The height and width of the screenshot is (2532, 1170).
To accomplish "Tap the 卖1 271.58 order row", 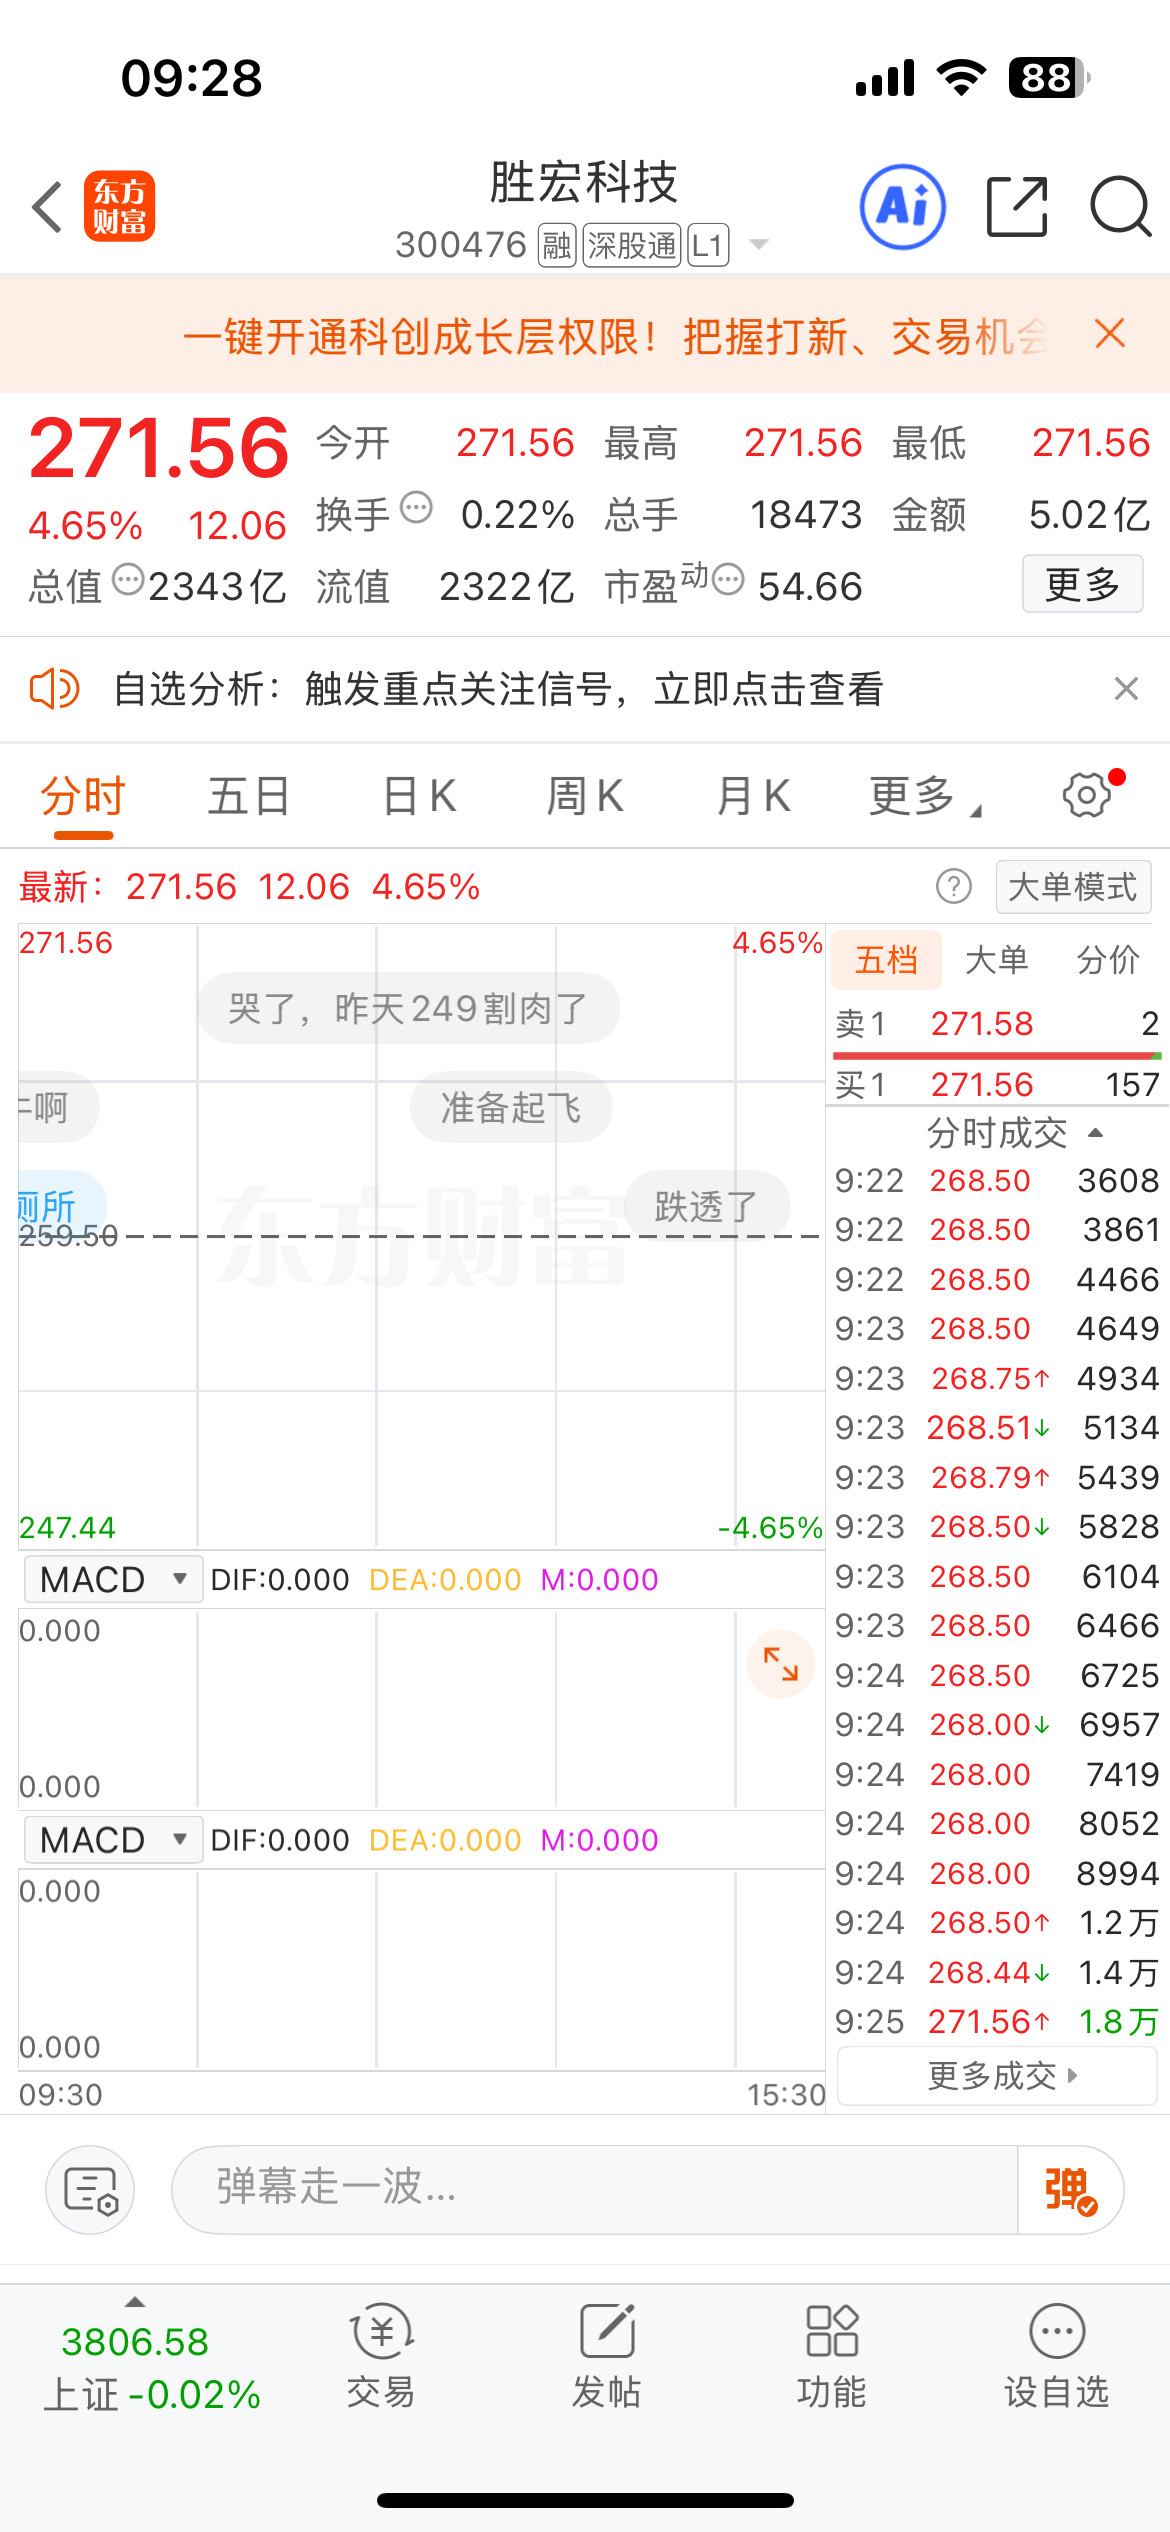I will tap(997, 1024).
